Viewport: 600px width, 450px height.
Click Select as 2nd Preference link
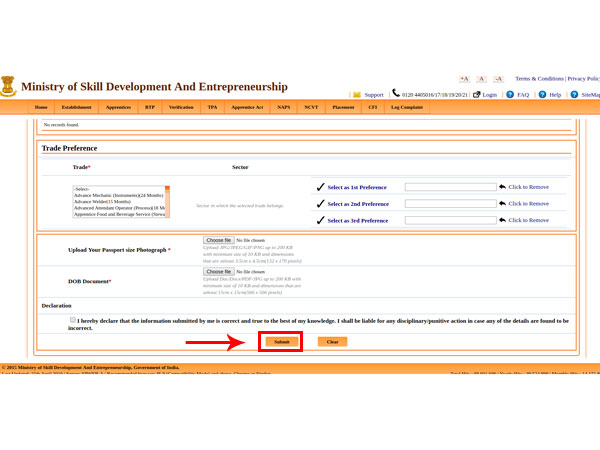(x=358, y=204)
